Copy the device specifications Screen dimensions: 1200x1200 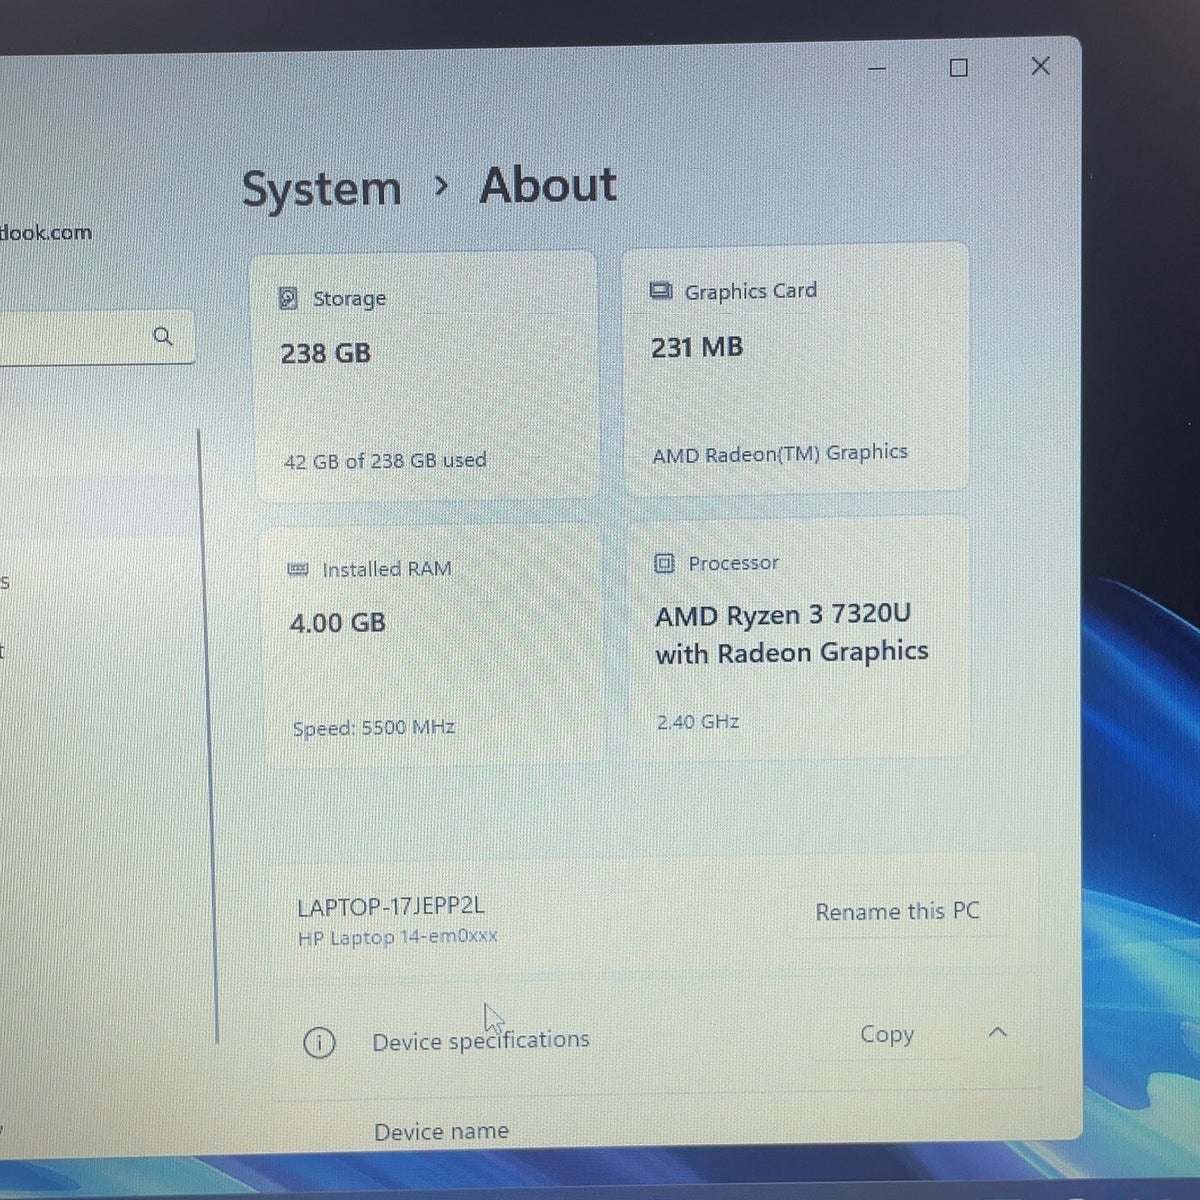887,1034
